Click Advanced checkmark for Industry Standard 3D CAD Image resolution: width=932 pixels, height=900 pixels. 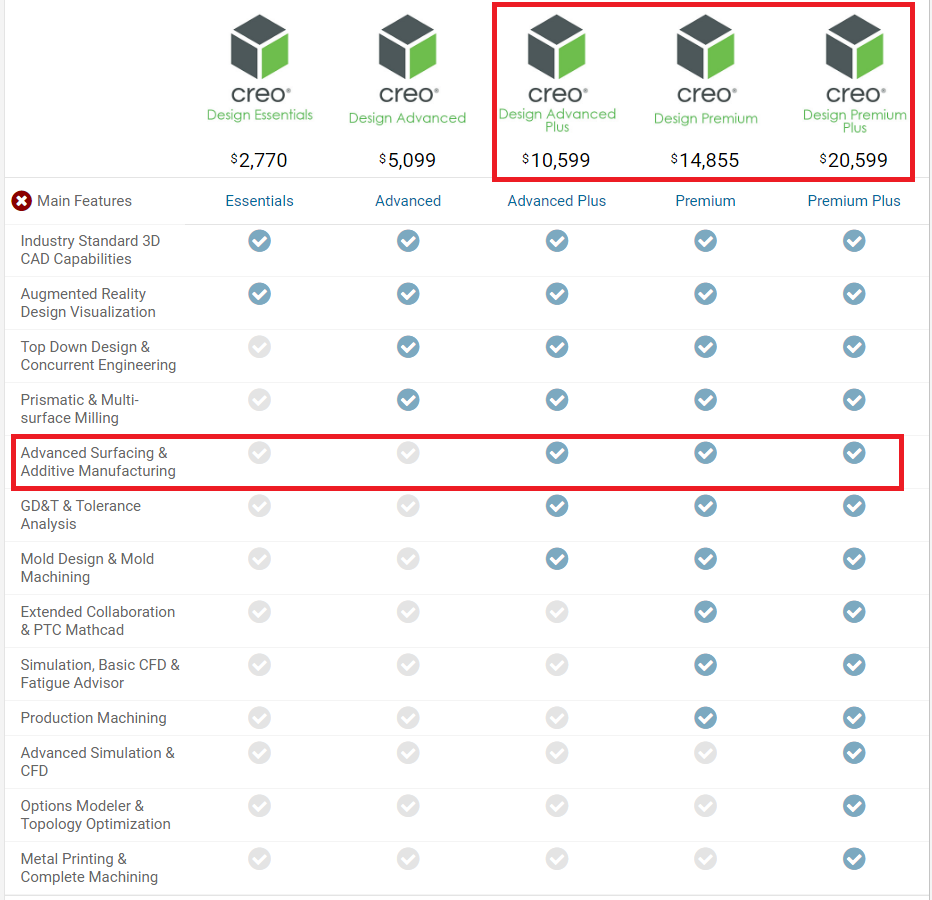click(408, 241)
